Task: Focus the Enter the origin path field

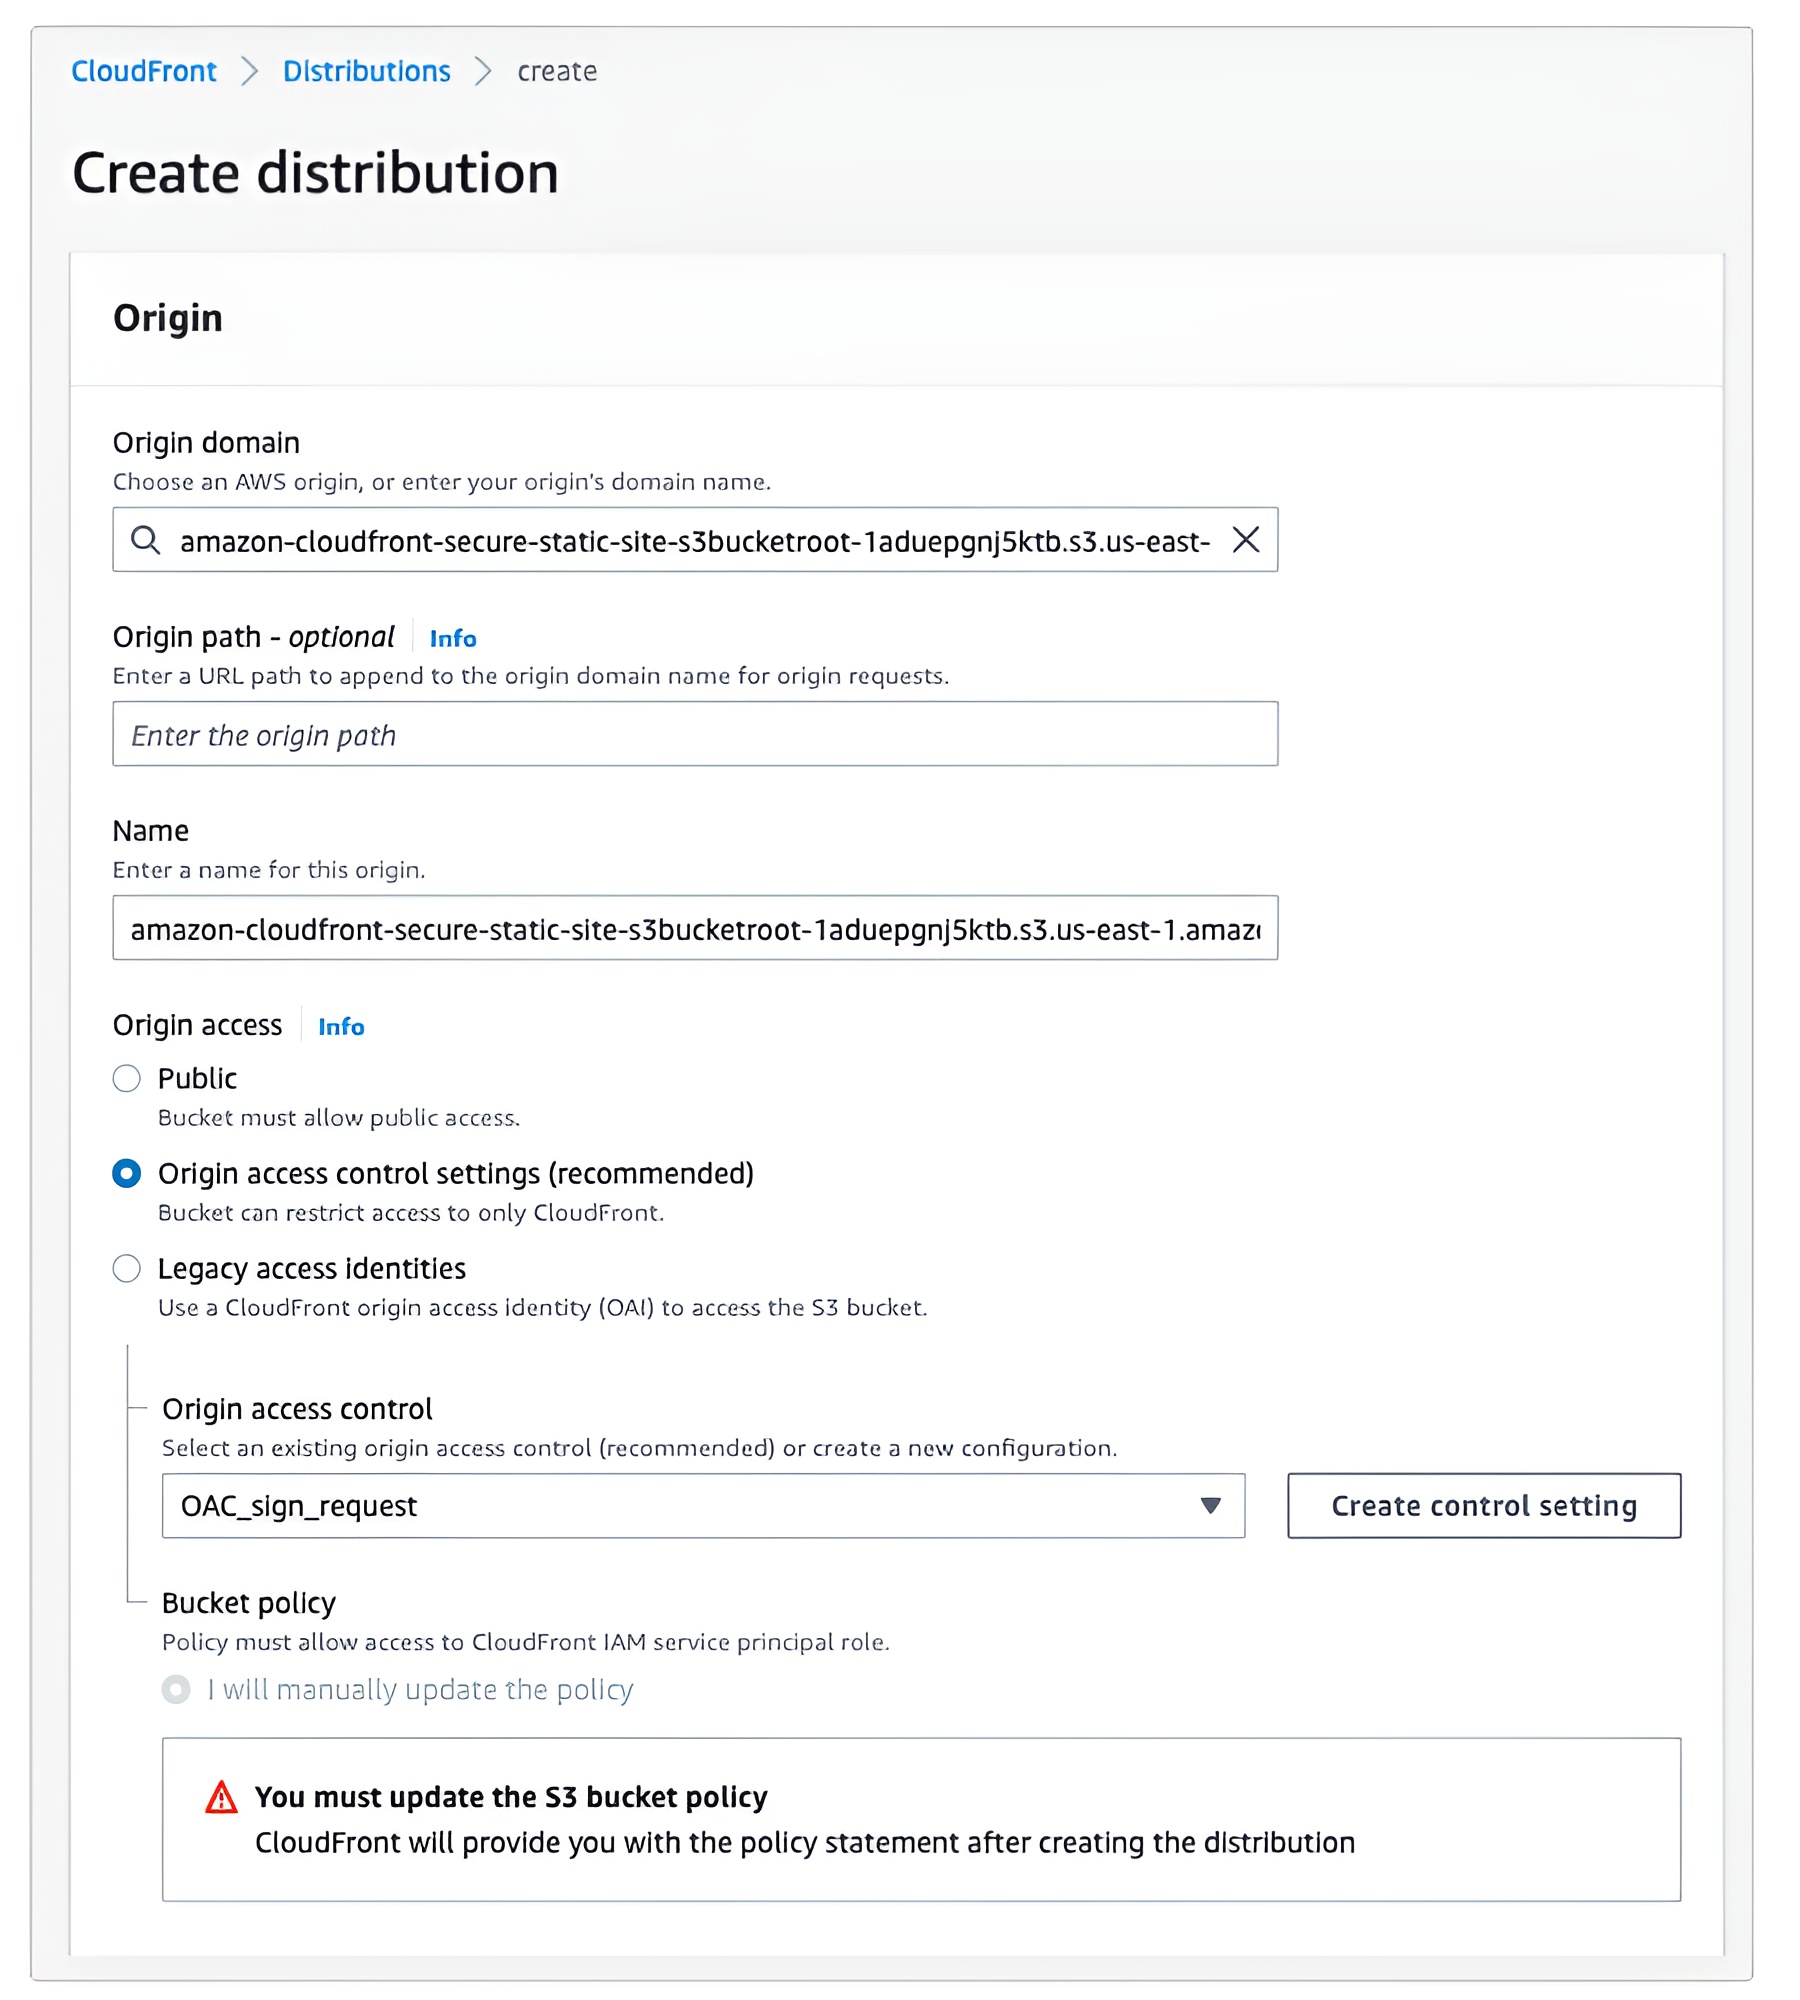Action: (695, 734)
